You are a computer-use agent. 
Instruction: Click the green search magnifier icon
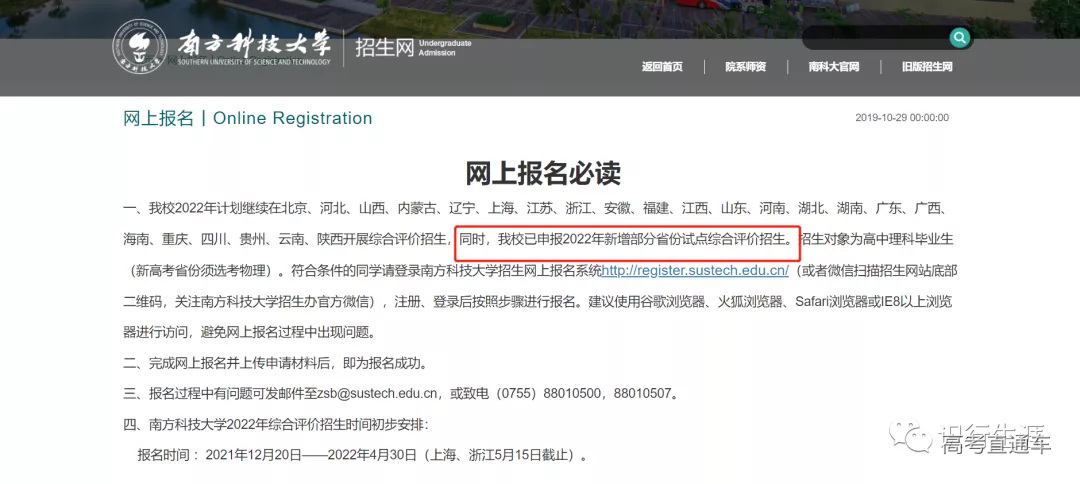[x=959, y=38]
